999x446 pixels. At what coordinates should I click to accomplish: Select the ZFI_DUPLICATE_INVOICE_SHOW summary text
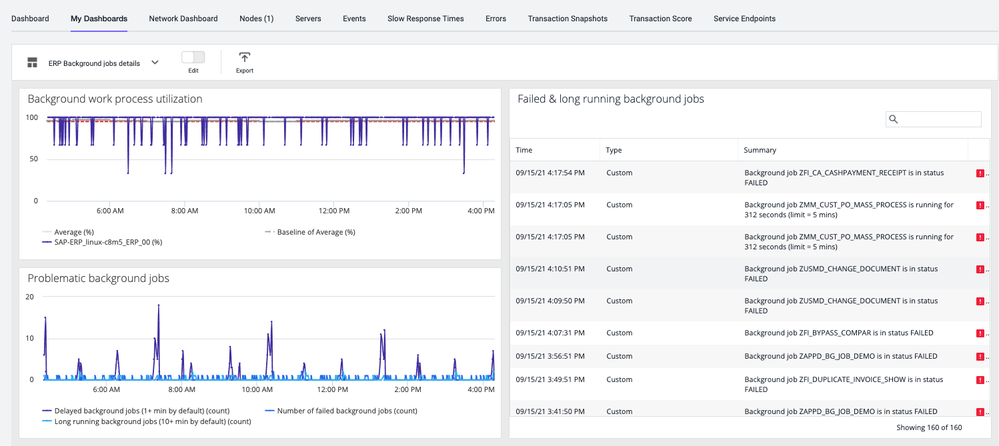(x=844, y=384)
